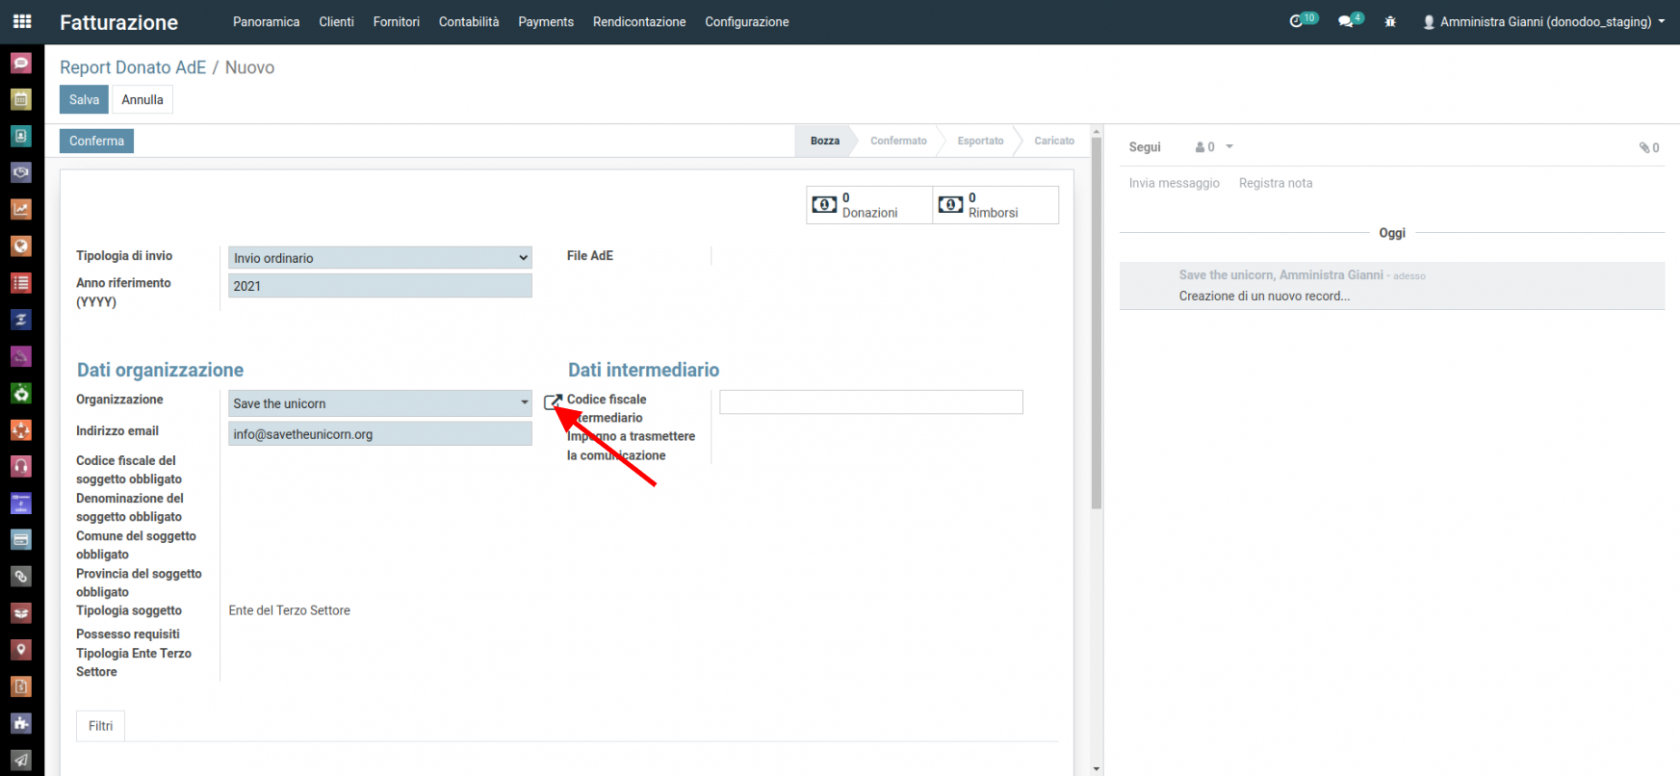The image size is (1680, 776).
Task: Click the Codice fiscale intermediario input field
Action: (x=870, y=402)
